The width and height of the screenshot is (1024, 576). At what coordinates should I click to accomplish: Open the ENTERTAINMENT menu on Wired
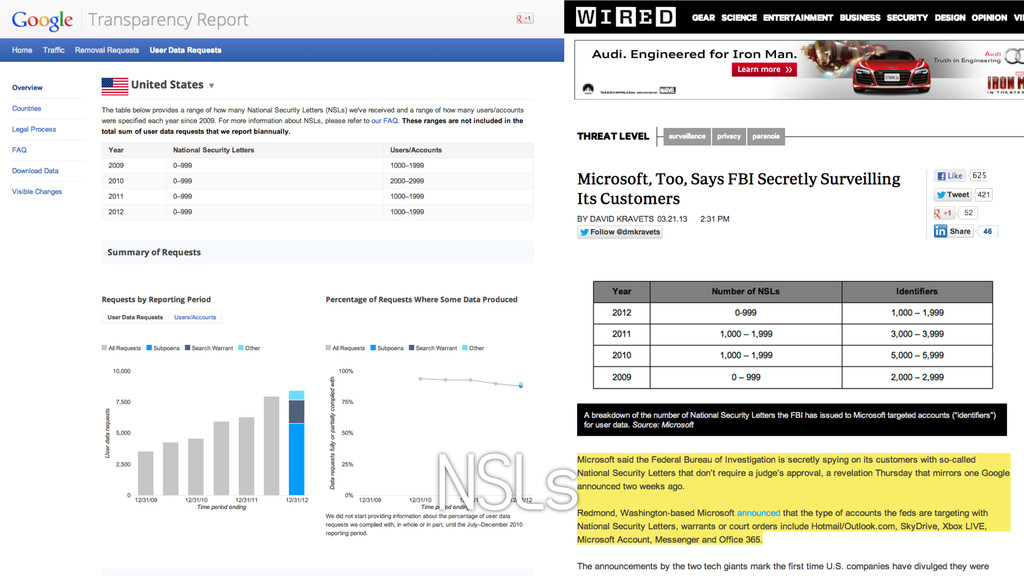[x=798, y=18]
